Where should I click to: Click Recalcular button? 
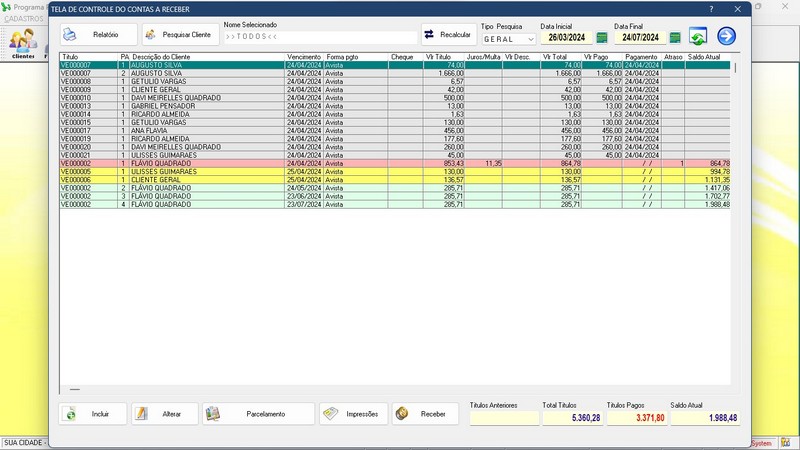coord(449,35)
